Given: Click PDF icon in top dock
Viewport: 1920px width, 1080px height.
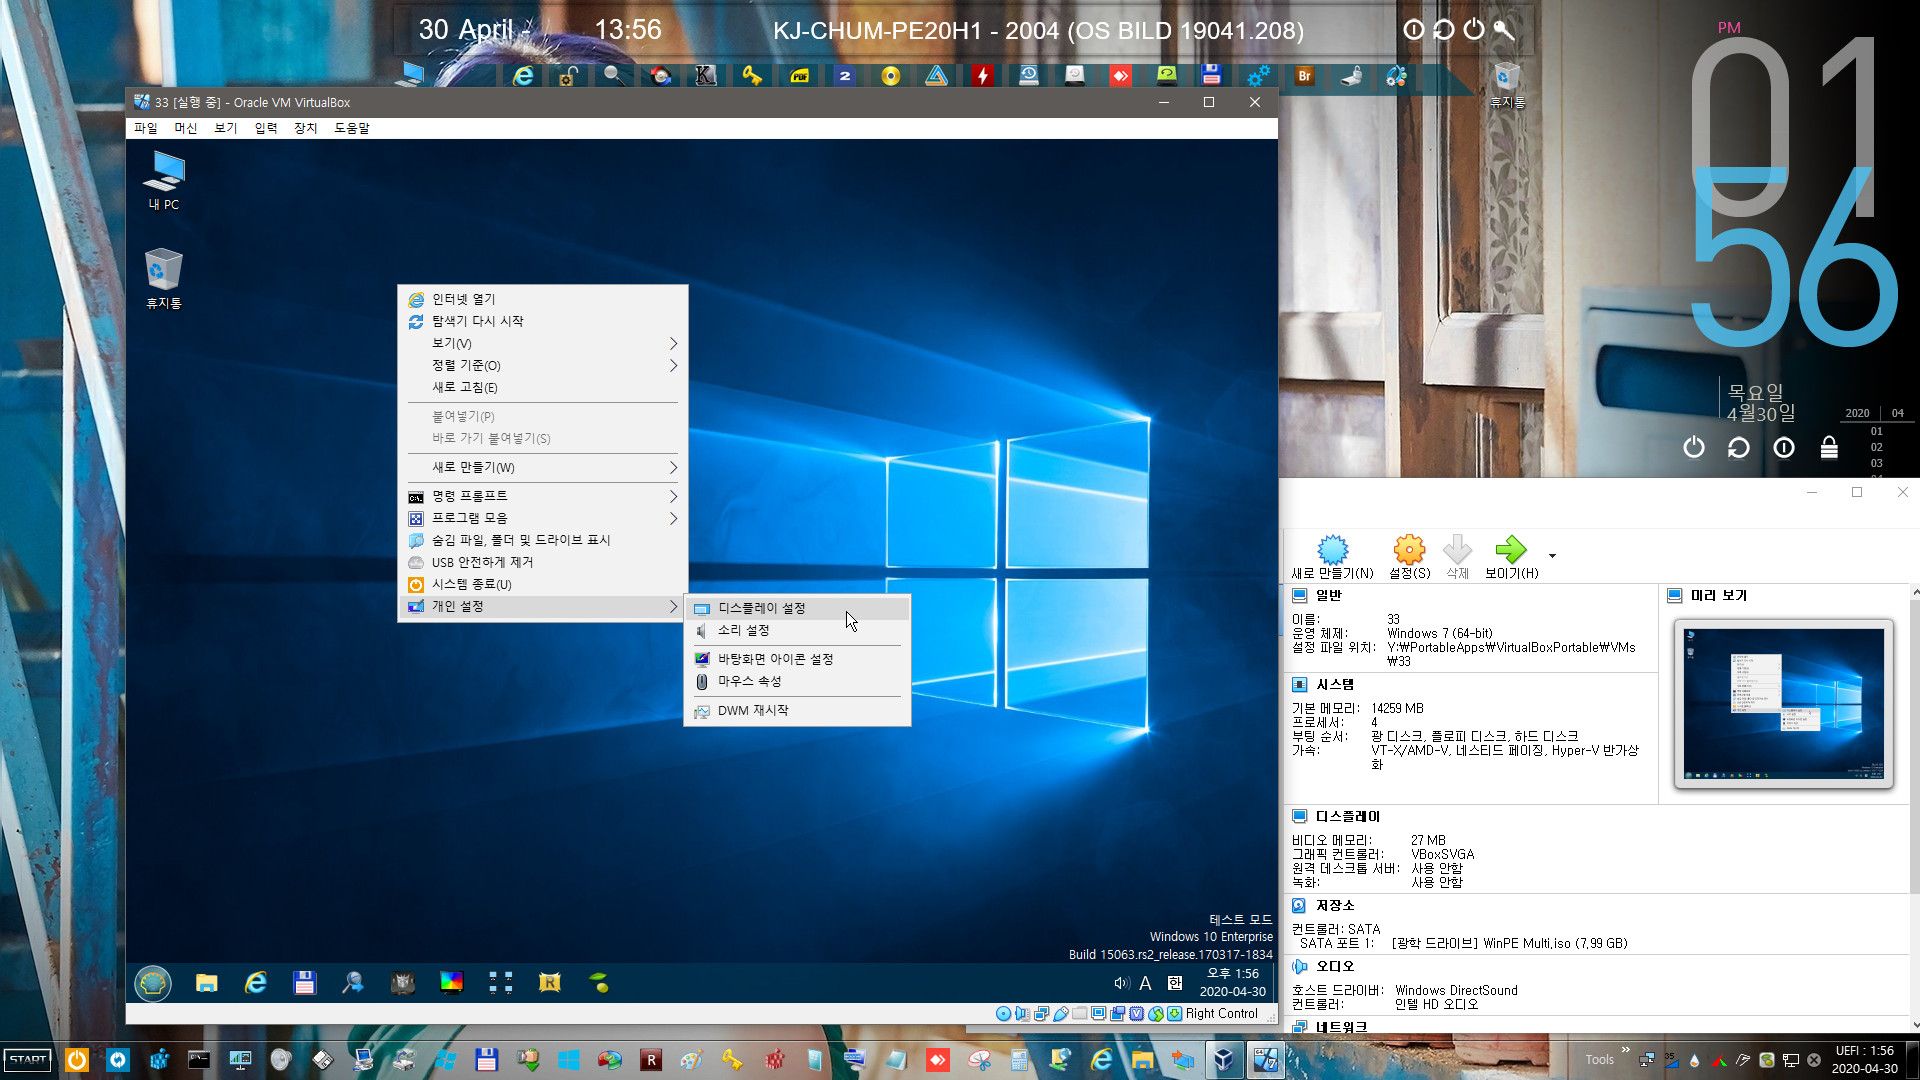Looking at the screenshot, I should pyautogui.click(x=799, y=75).
